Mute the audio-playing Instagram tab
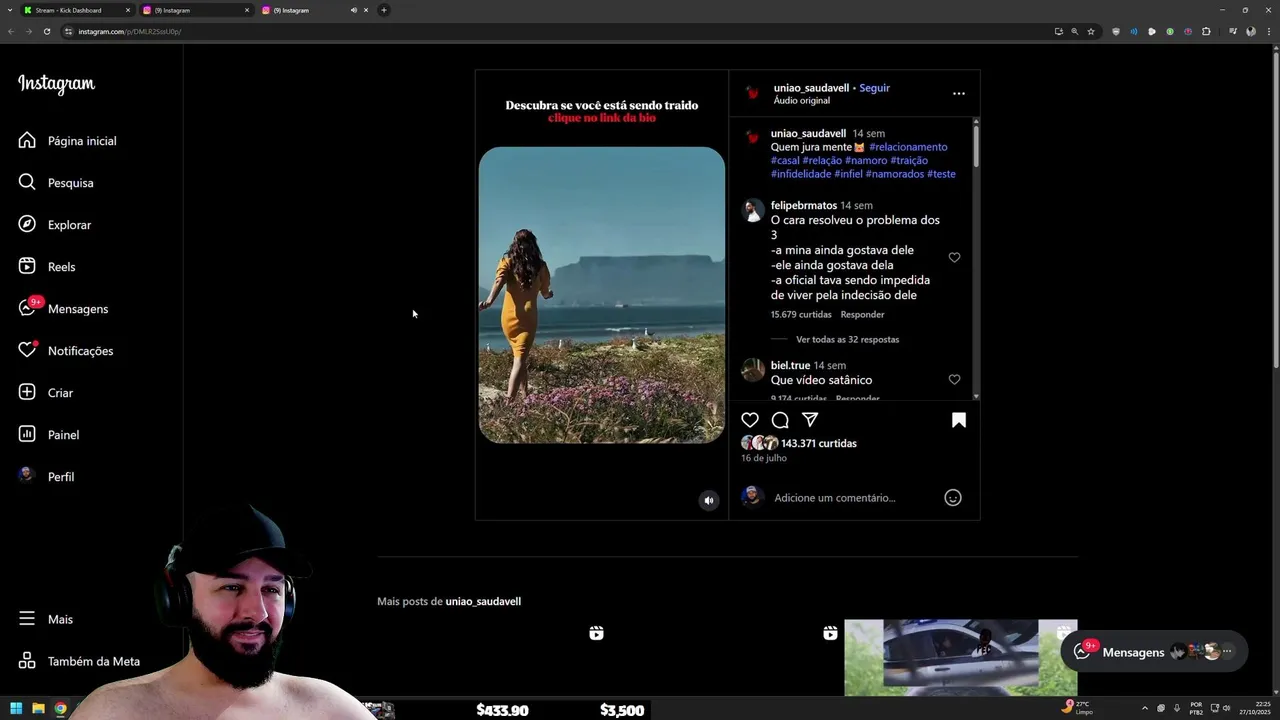This screenshot has width=1280, height=720. click(x=353, y=10)
